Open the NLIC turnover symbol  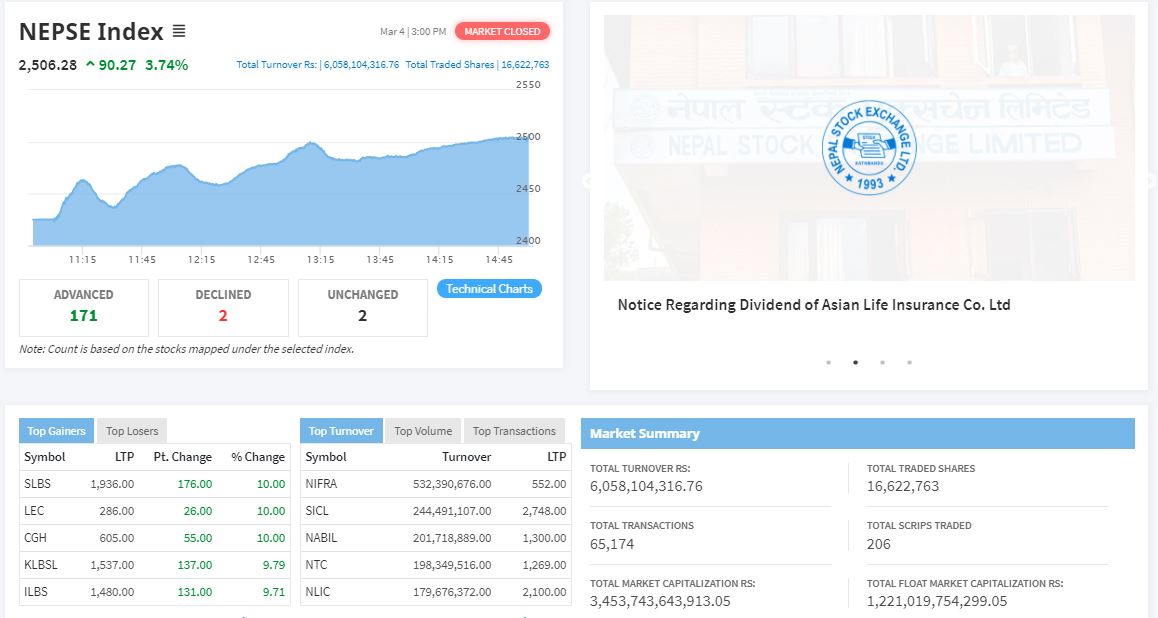pos(318,591)
